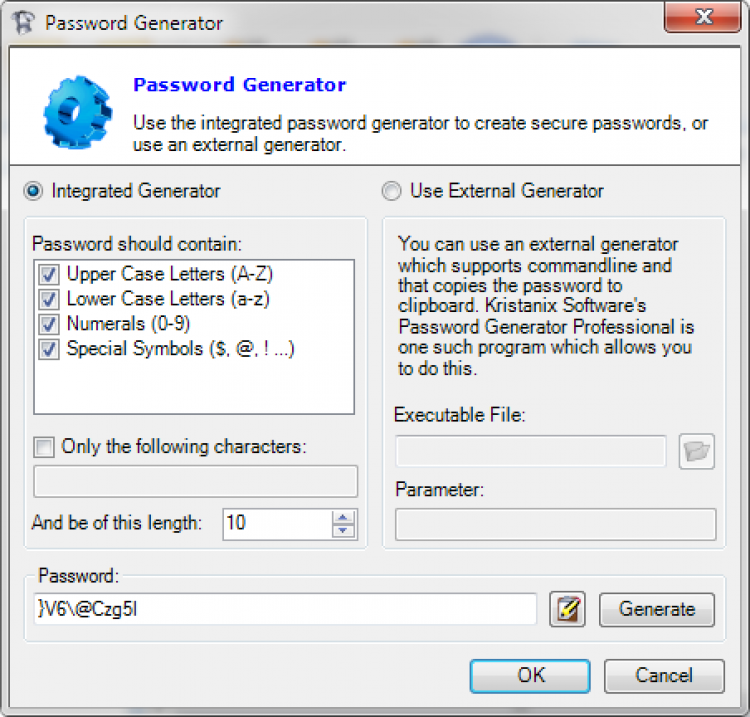This screenshot has width=750, height=717.
Task: Close the Password Generator dialog
Action: 703,17
